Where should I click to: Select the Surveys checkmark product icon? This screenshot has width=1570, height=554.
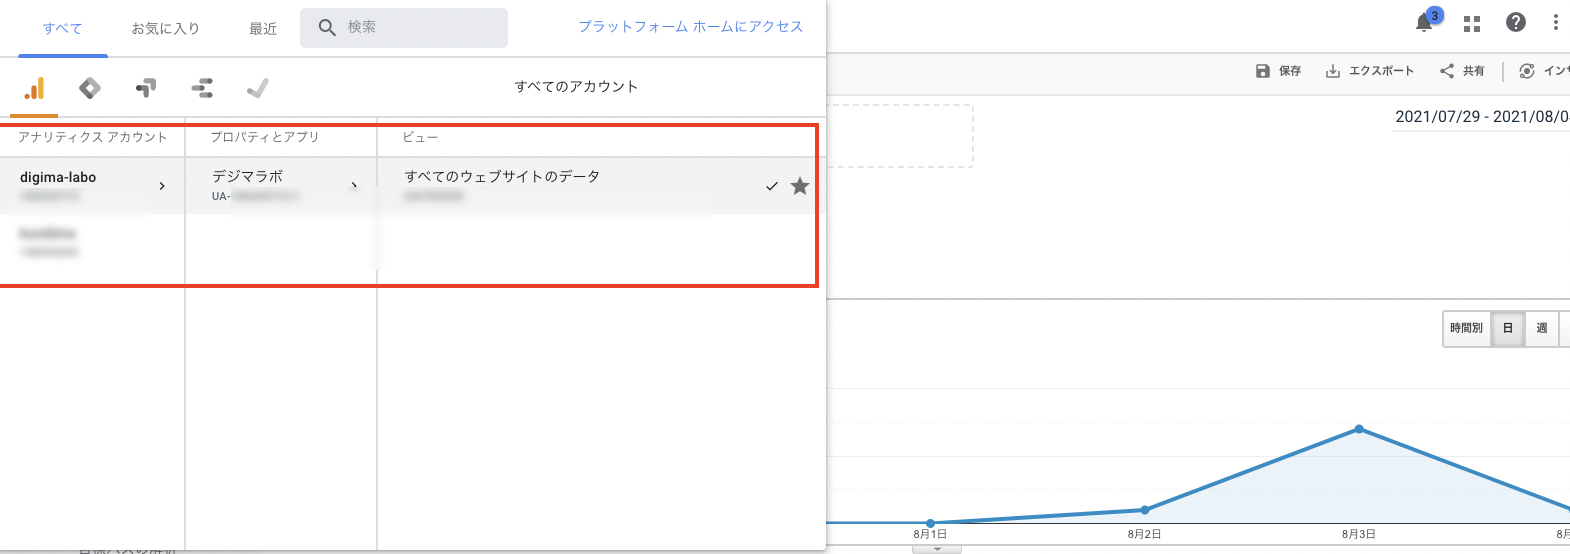pos(258,88)
